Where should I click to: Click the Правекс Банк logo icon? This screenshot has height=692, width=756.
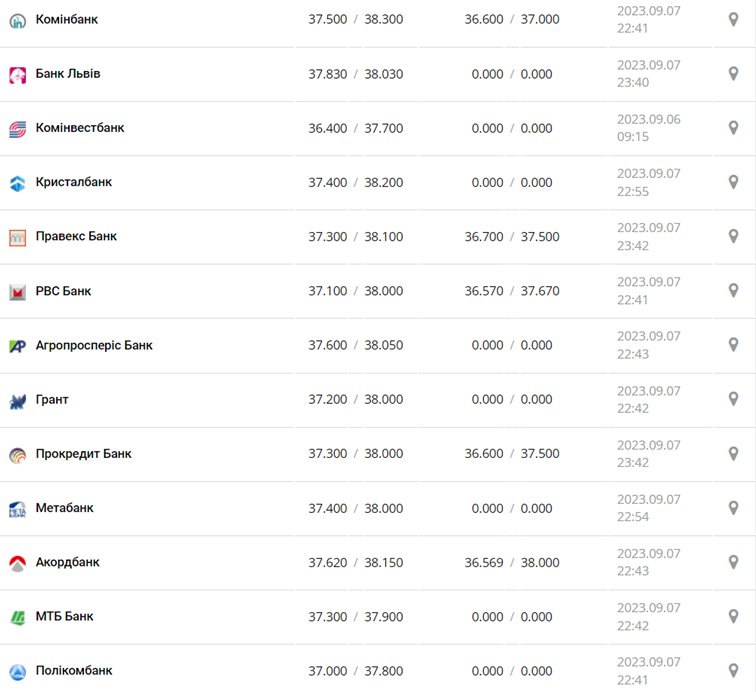pos(17,238)
